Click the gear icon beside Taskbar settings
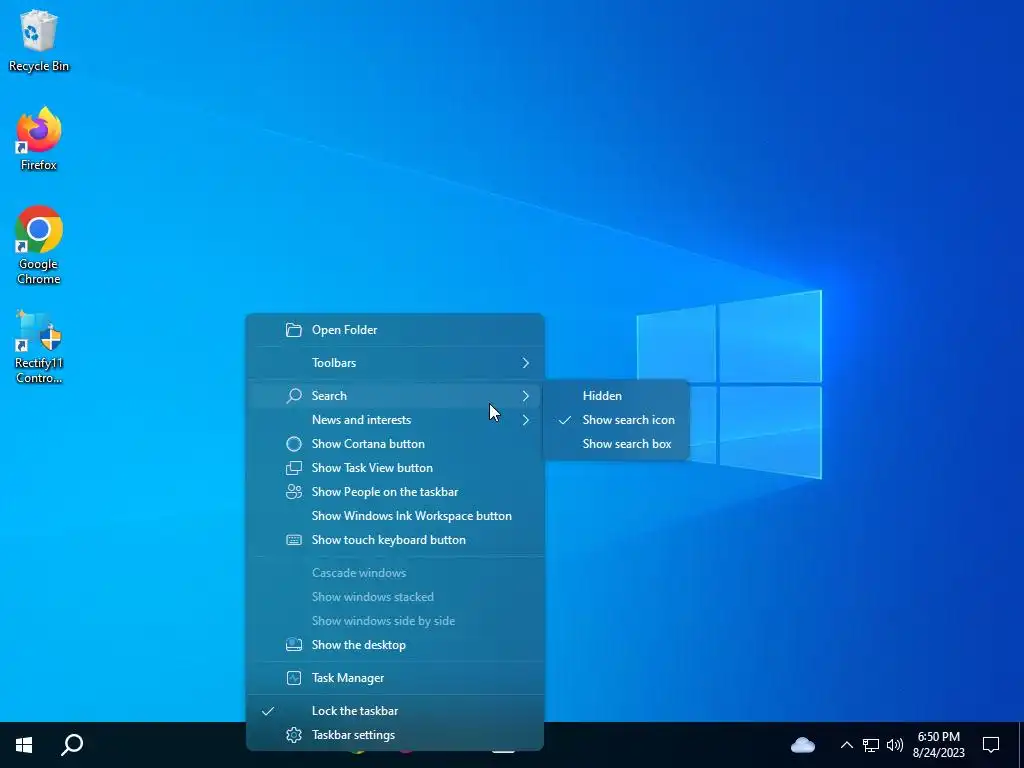This screenshot has width=1024, height=768. 294,735
